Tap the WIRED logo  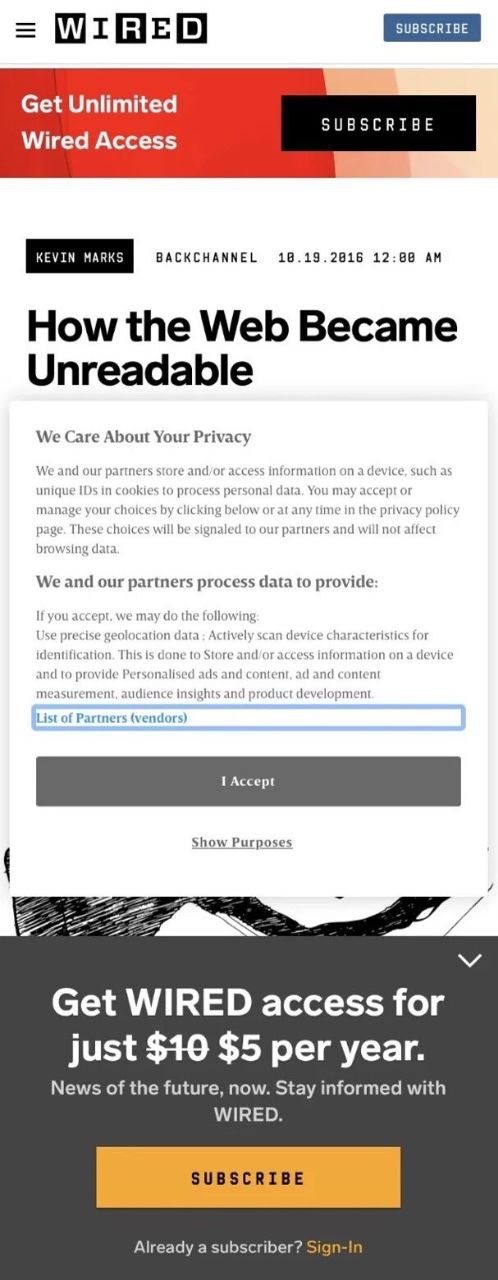[130, 28]
